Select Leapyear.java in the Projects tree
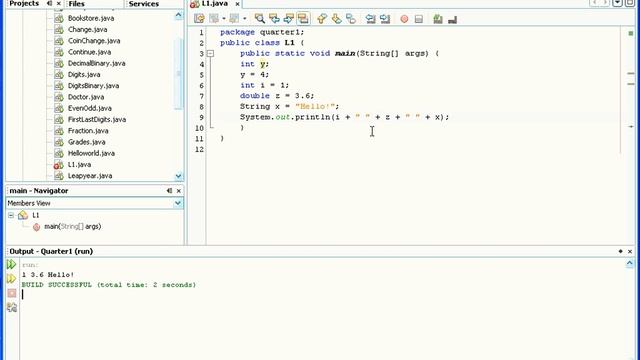Viewport: 640px width, 360px height. click(x=90, y=176)
